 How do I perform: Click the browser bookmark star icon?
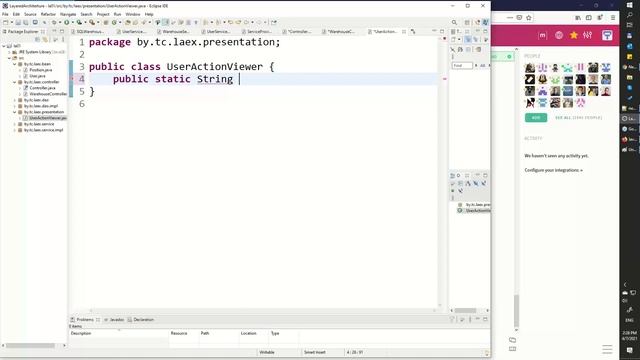pyautogui.click(x=529, y=18)
